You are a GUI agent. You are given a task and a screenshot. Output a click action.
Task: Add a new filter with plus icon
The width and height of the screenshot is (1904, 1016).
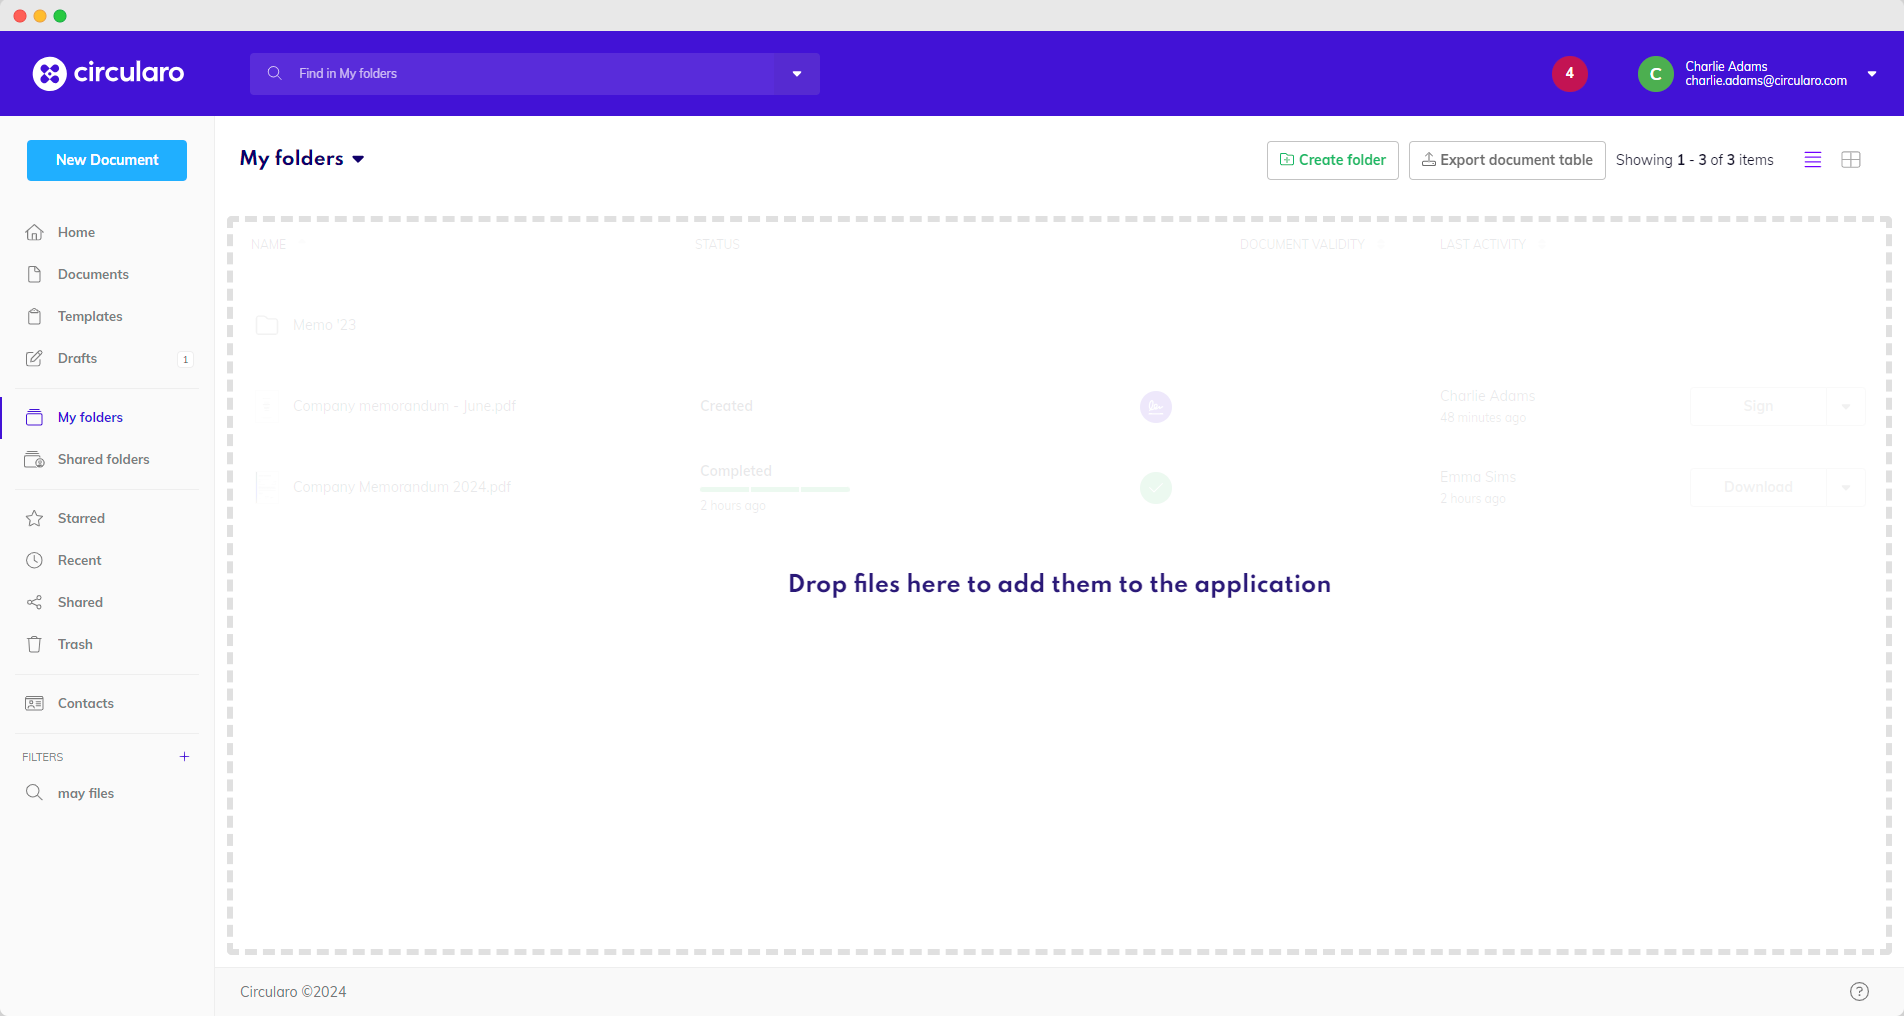[184, 757]
